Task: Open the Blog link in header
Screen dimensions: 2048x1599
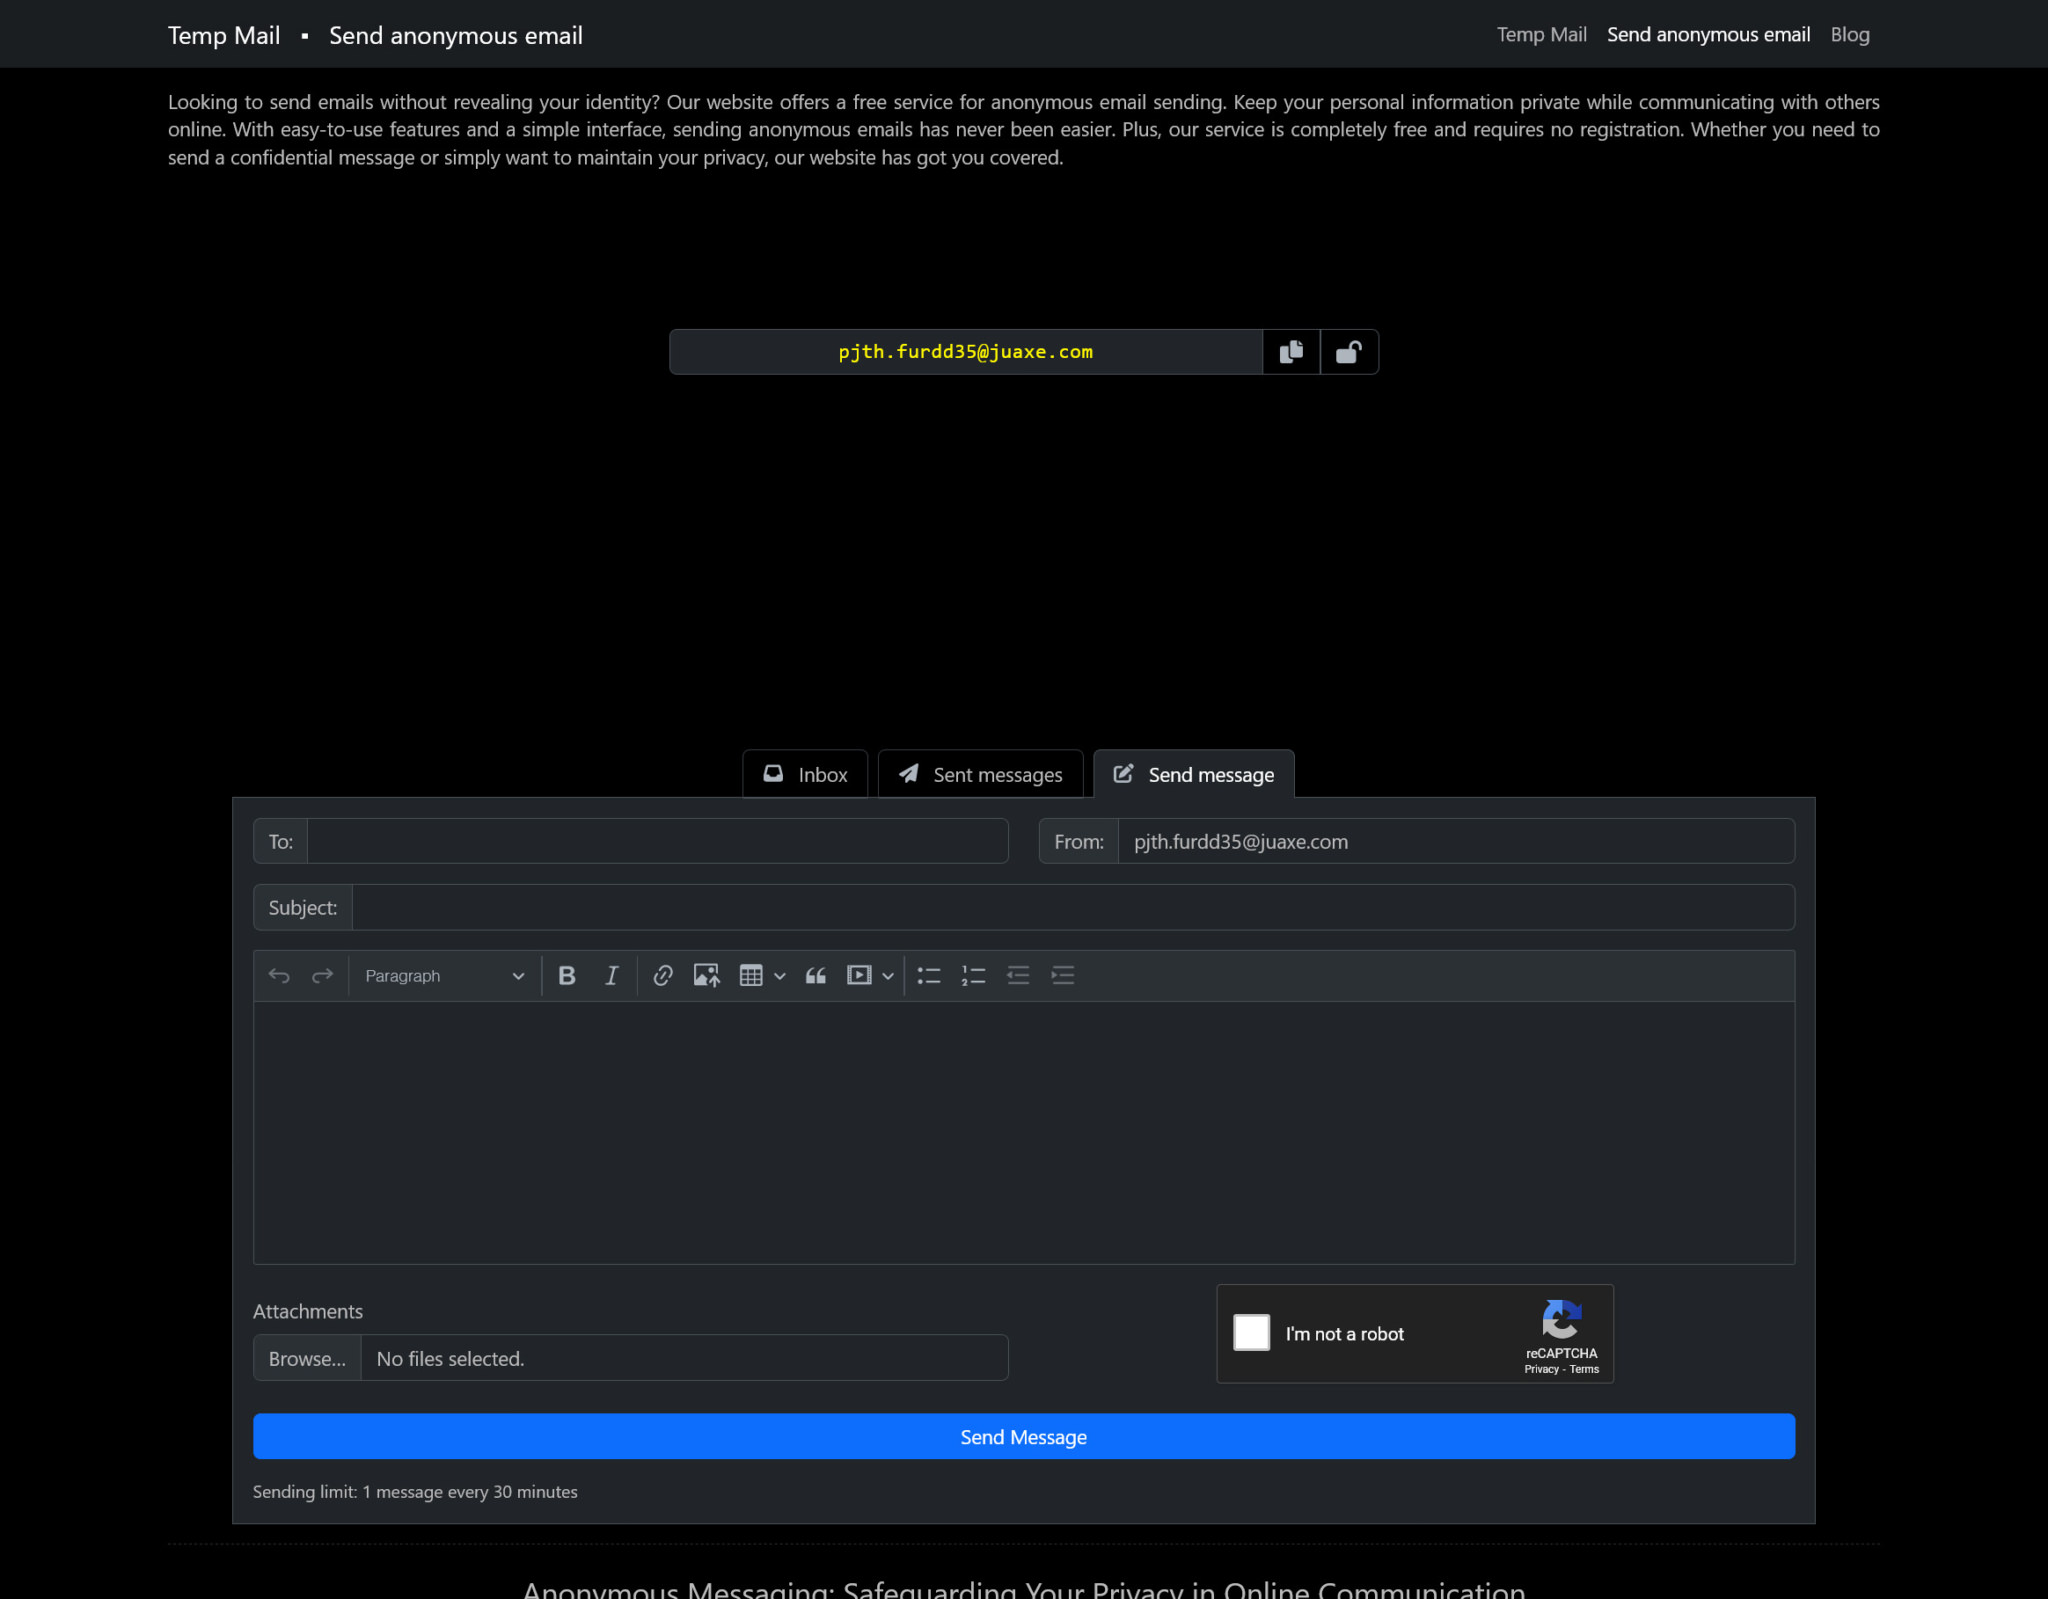Action: [1849, 34]
